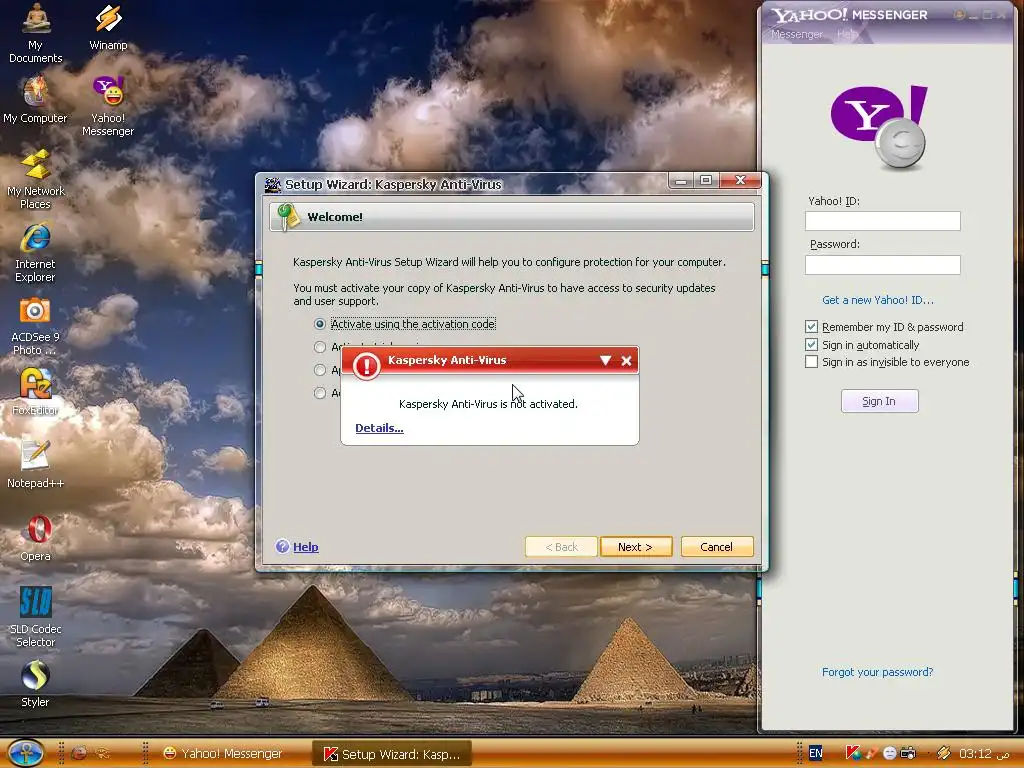This screenshot has height=768, width=1024.
Task: Click first quick launch icon in taskbar
Action: pyautogui.click(x=79, y=753)
